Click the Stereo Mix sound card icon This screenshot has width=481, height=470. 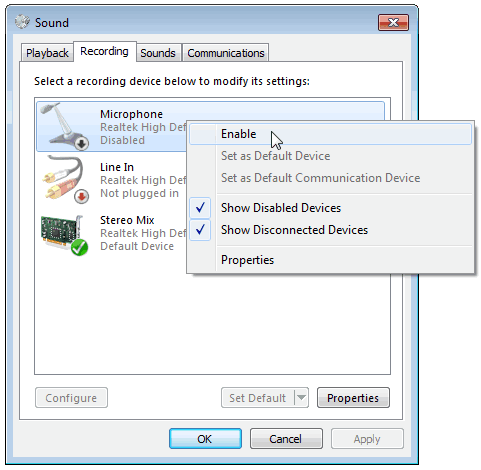[x=64, y=235]
